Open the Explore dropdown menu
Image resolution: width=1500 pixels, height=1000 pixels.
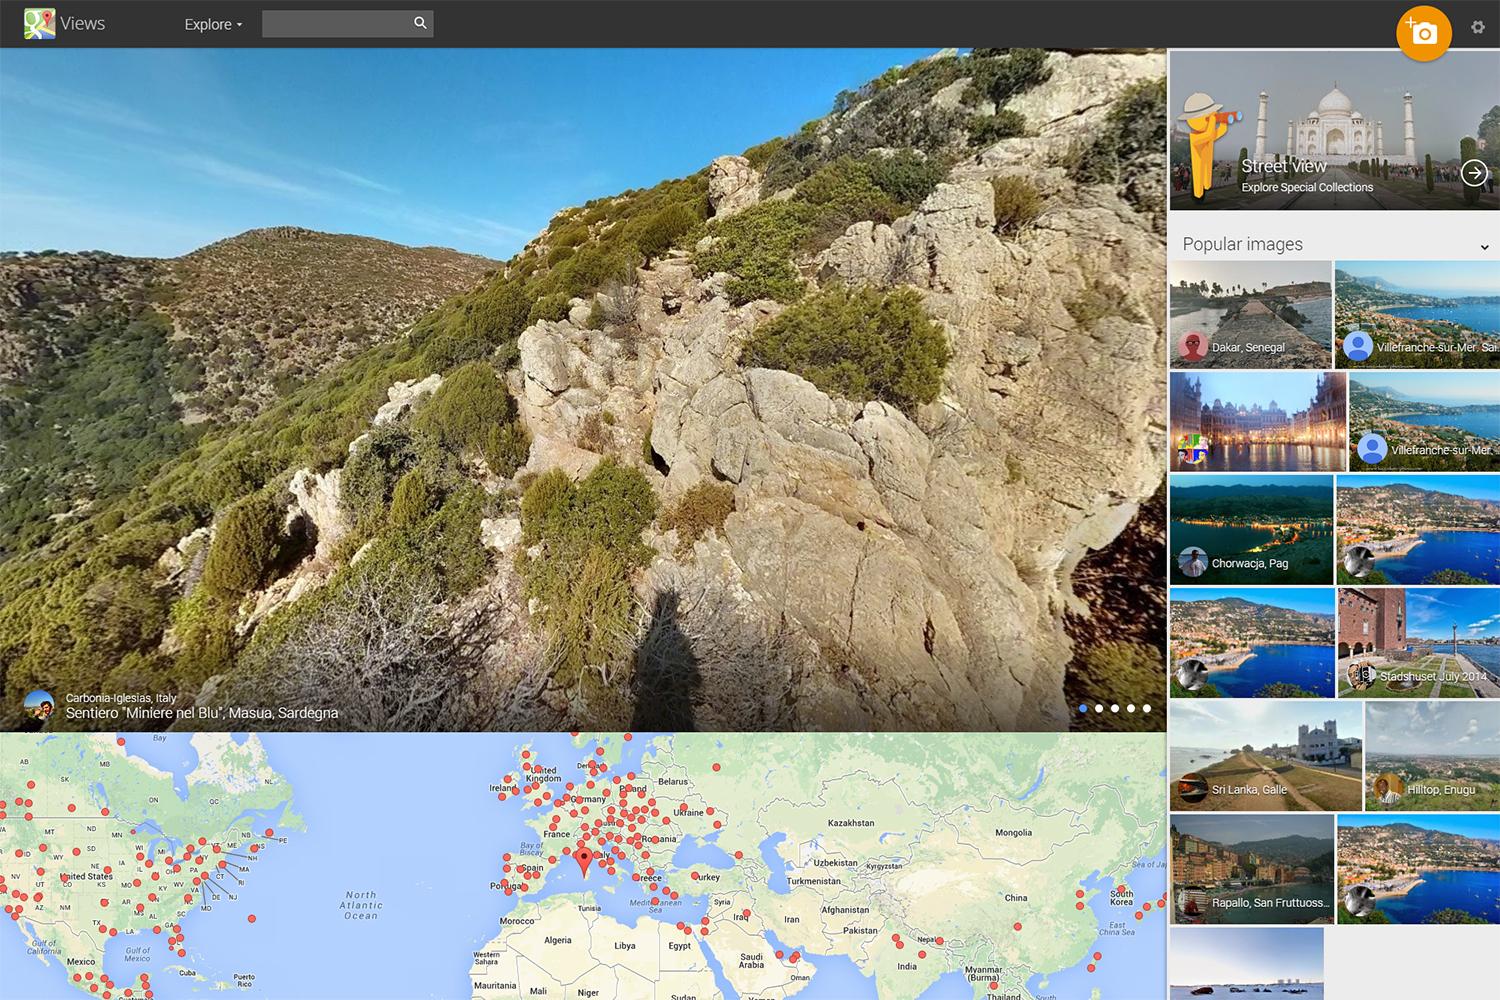point(213,24)
